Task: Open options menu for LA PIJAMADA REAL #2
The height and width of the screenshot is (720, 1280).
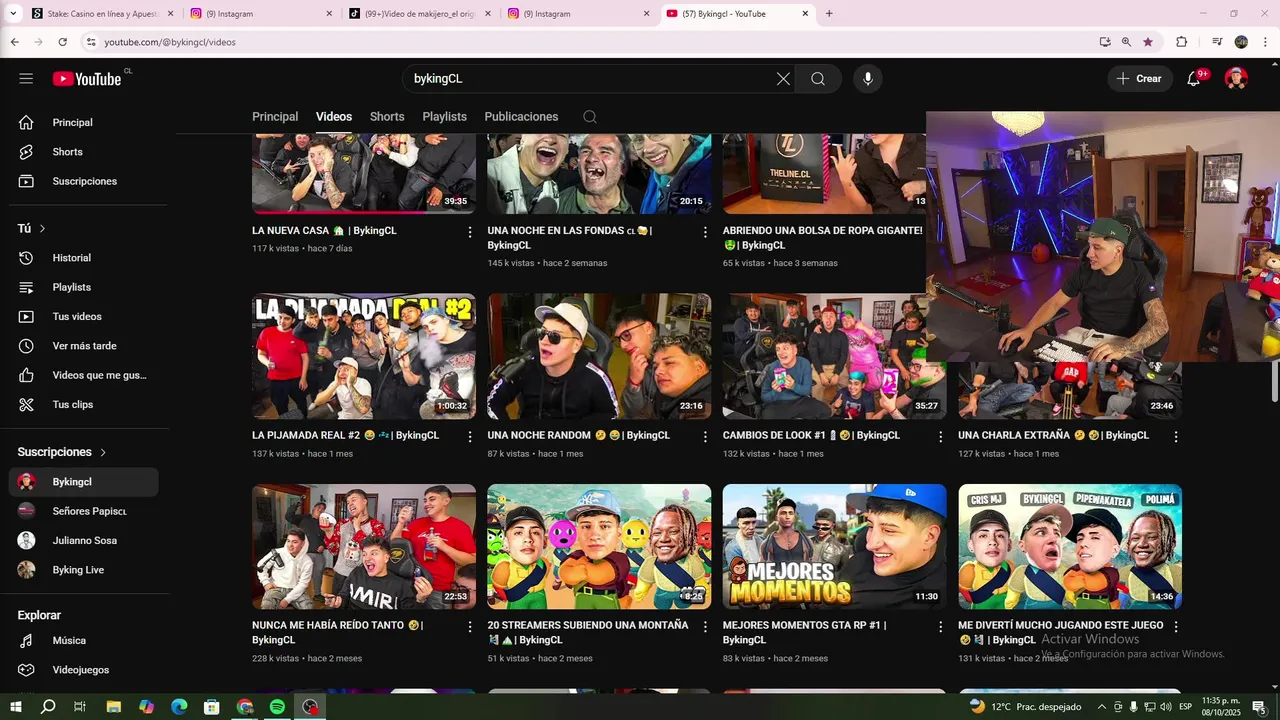Action: 470,437
